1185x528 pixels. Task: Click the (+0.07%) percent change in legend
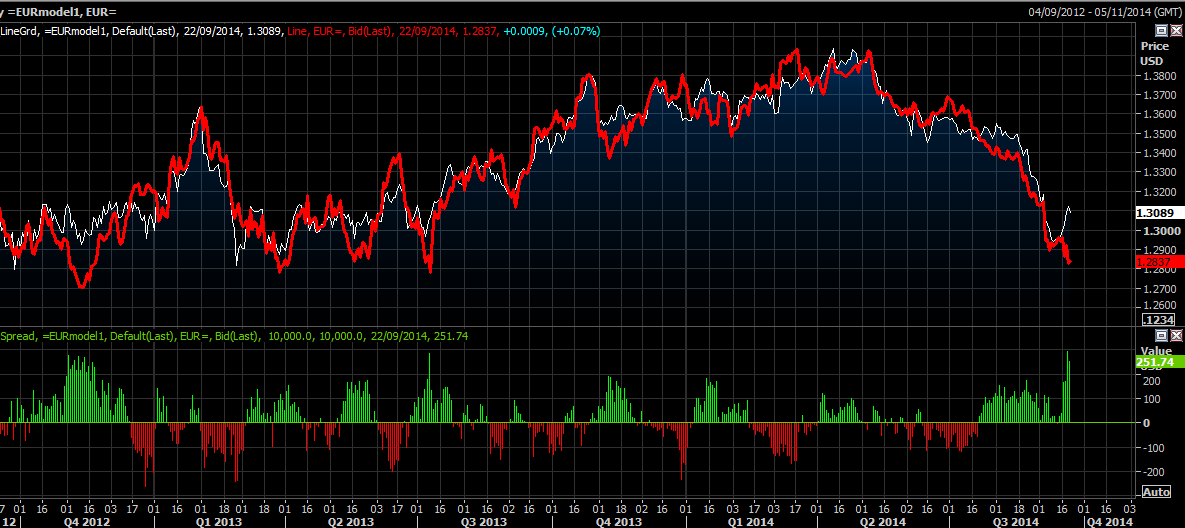(x=575, y=32)
